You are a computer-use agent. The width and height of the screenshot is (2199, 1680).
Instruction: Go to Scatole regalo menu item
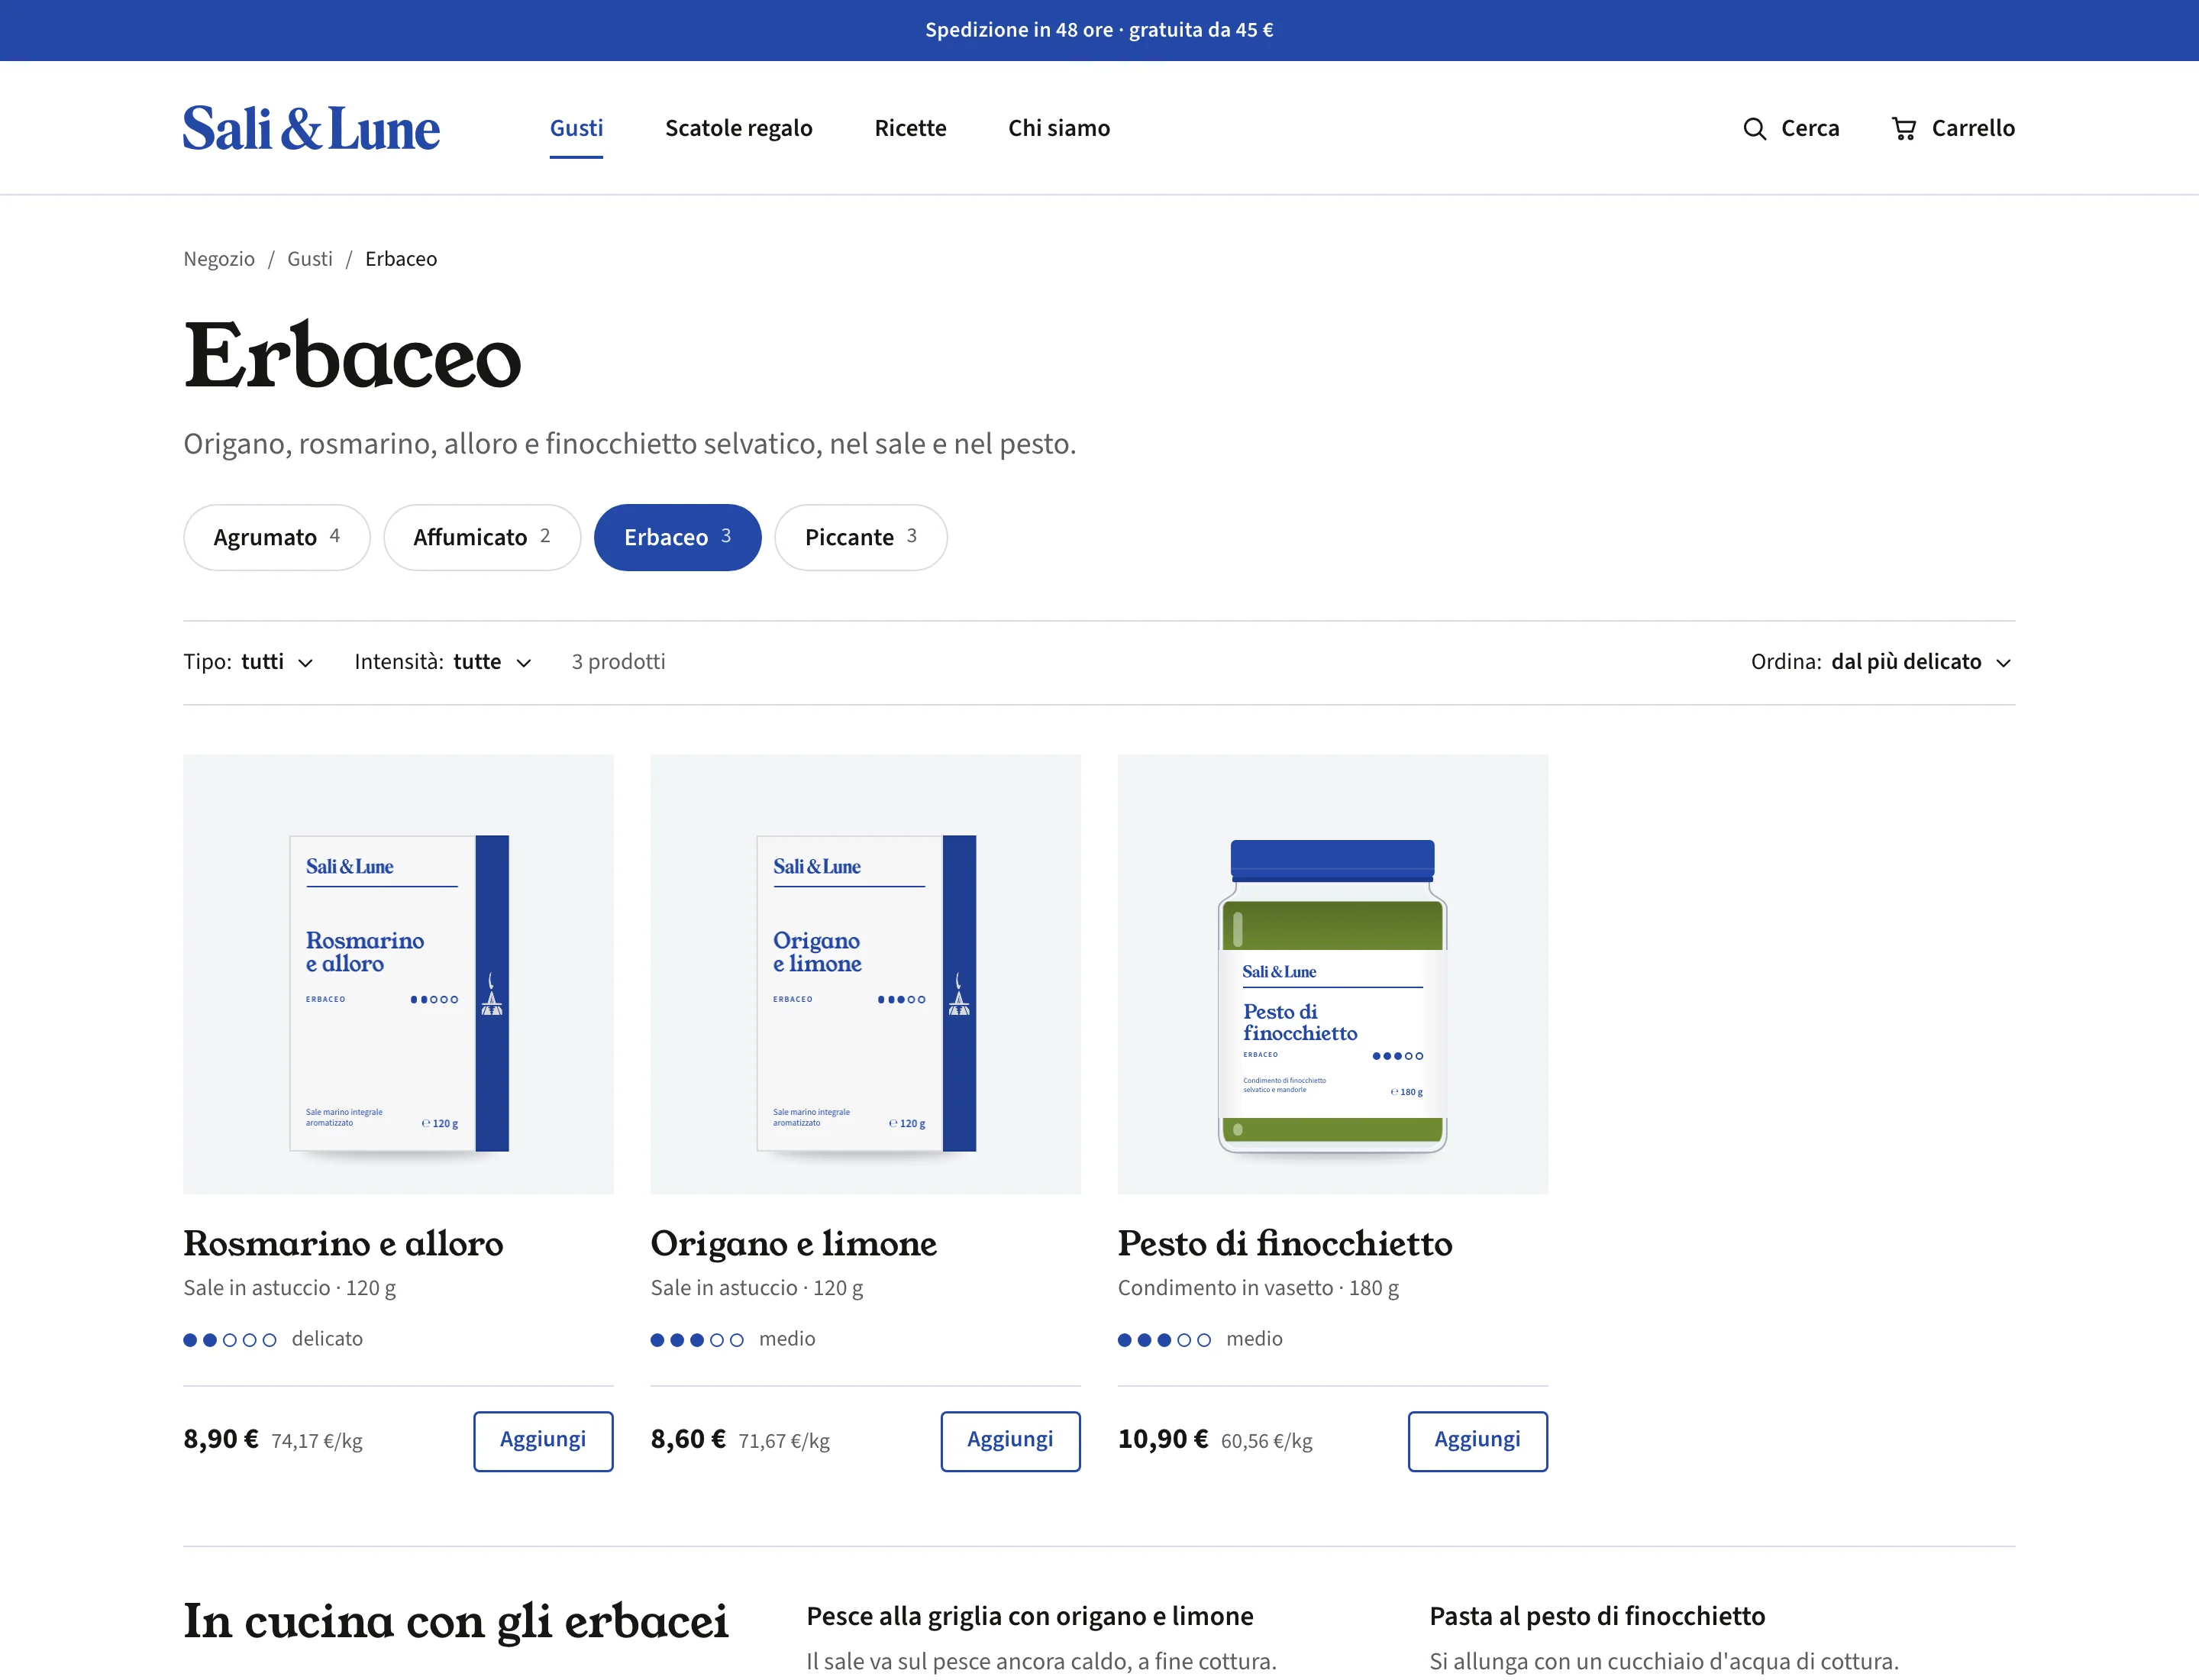[x=739, y=128]
